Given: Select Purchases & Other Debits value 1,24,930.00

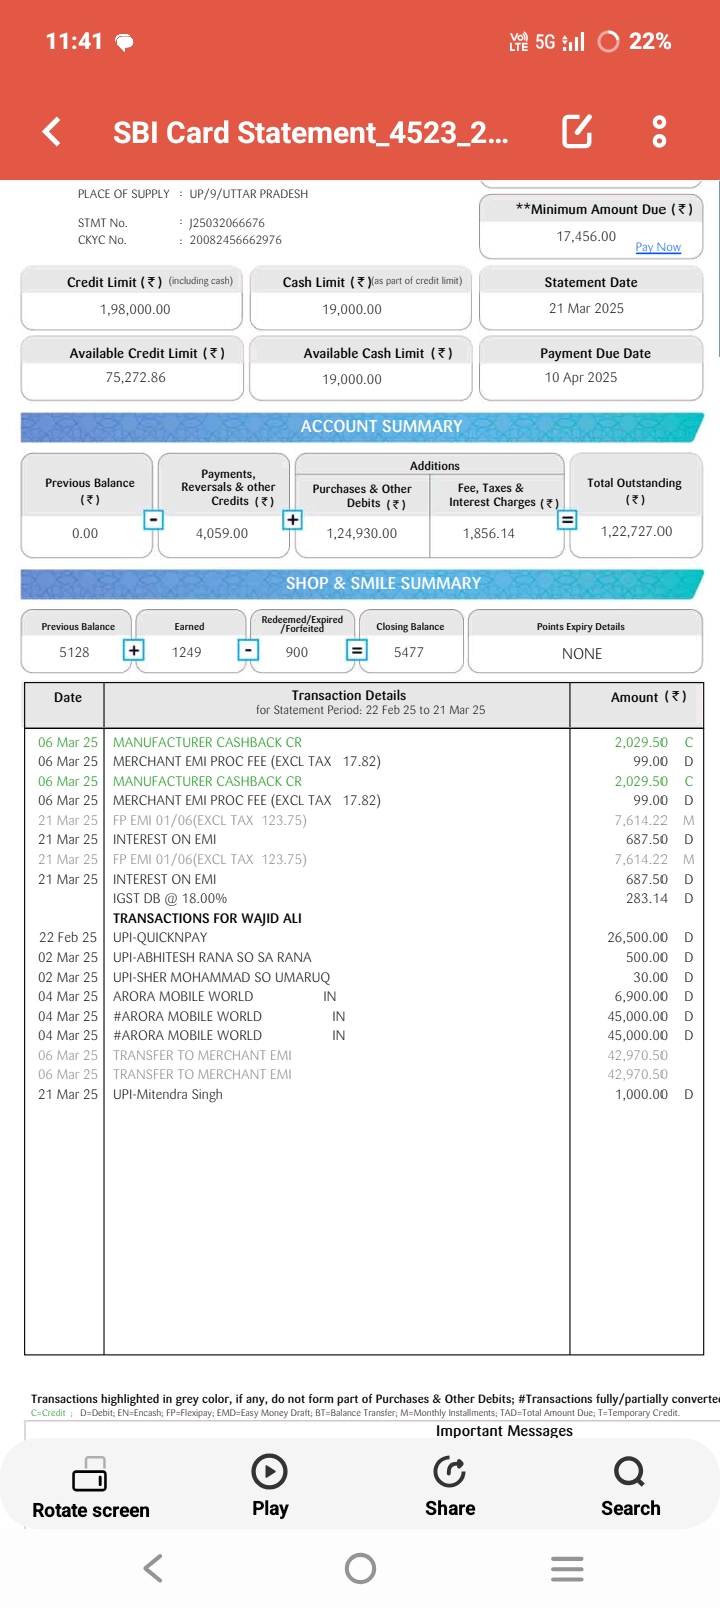Looking at the screenshot, I should [362, 533].
